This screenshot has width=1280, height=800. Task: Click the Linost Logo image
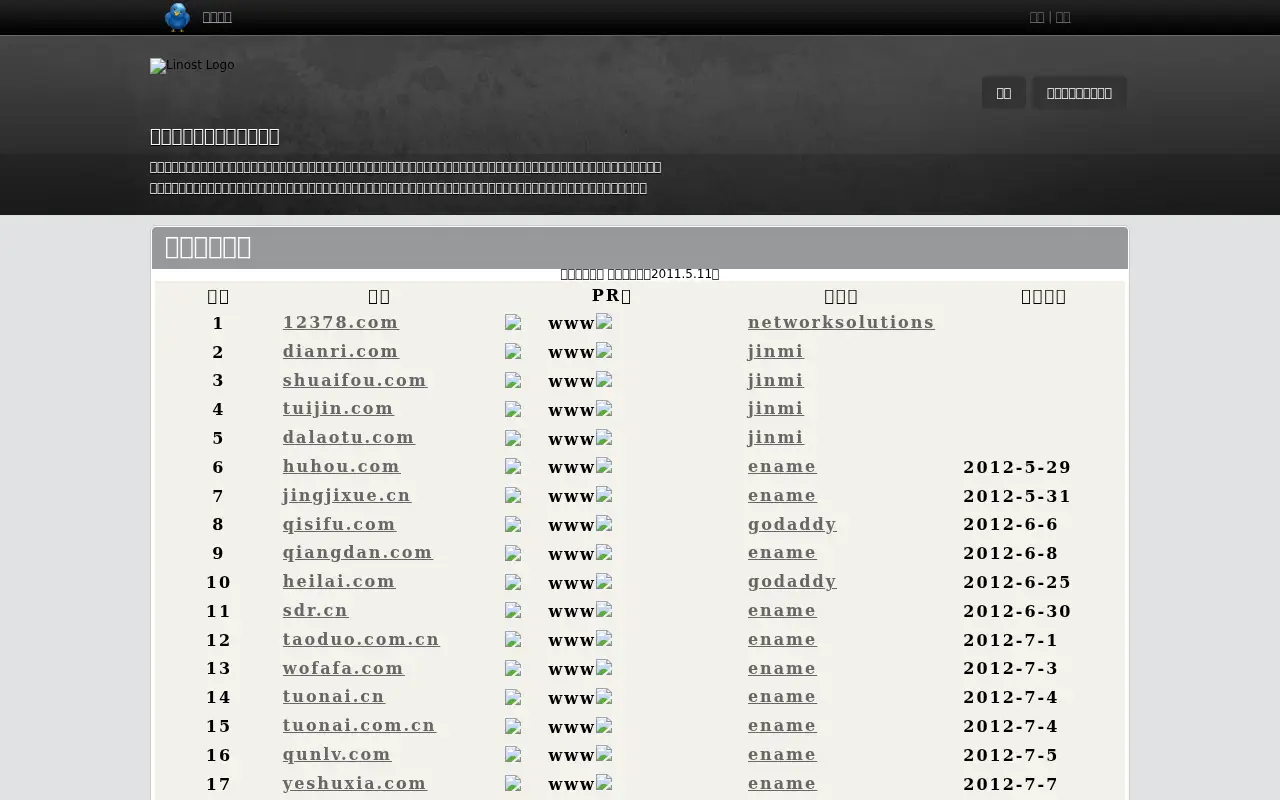[192, 66]
